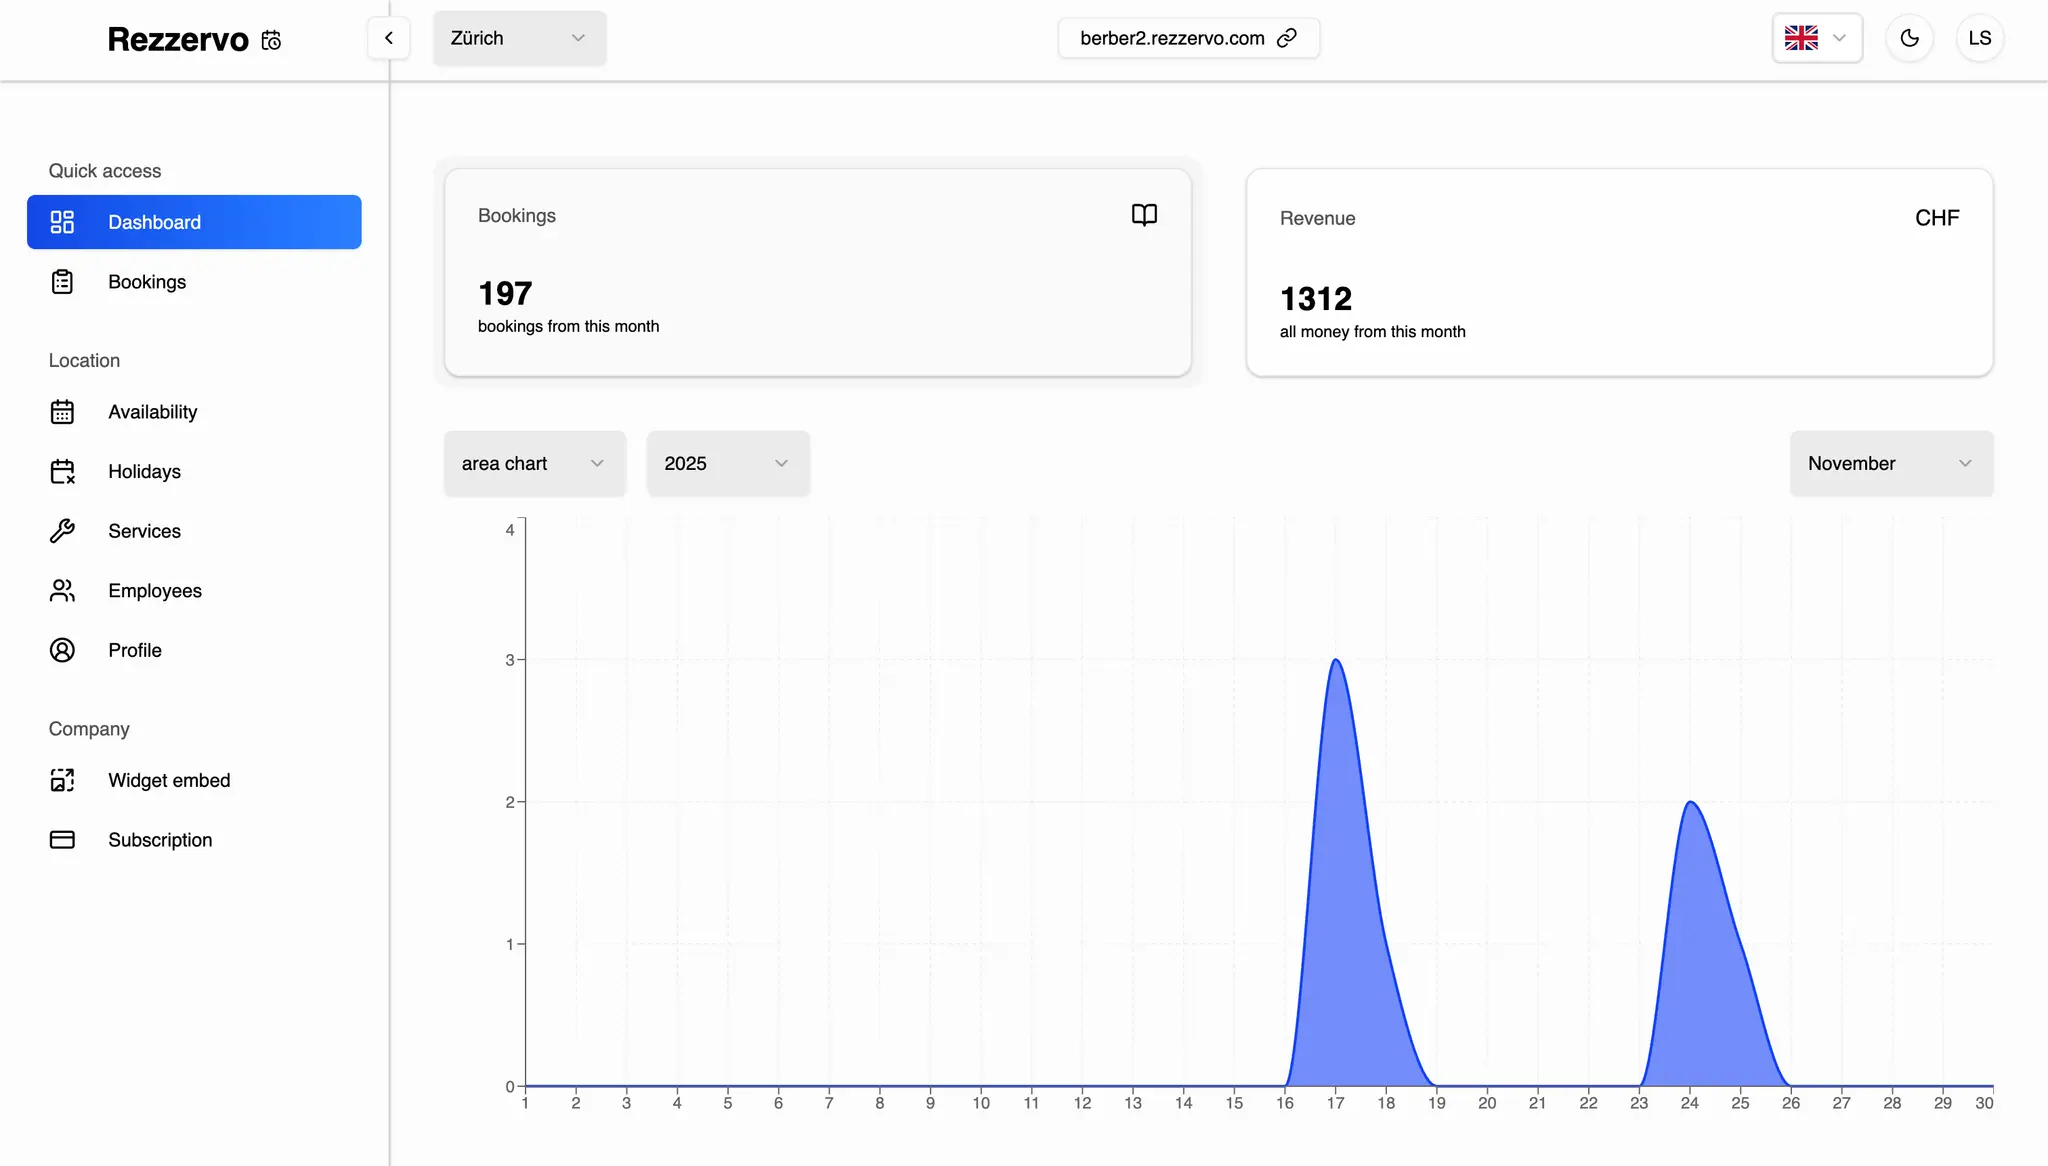2048x1166 pixels.
Task: Click the book icon on Bookings card
Action: pos(1144,215)
